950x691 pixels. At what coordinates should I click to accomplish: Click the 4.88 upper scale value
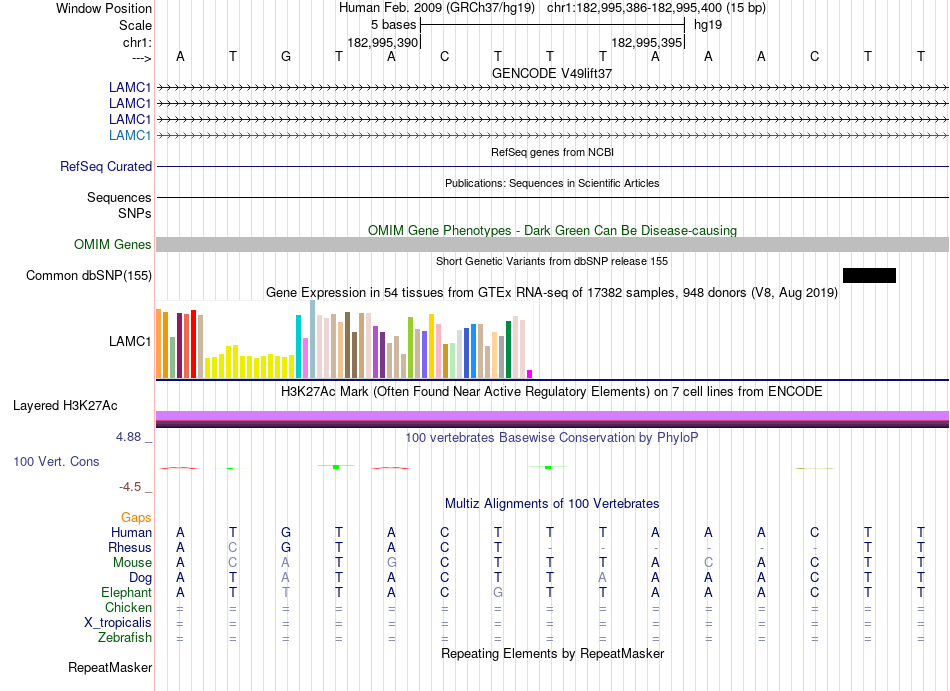click(x=128, y=437)
